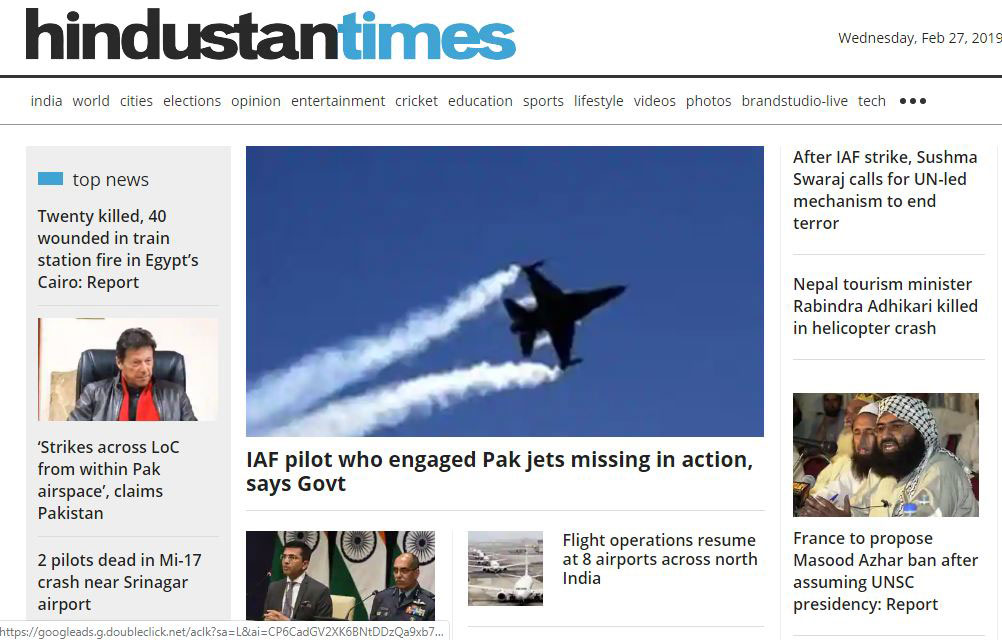Image resolution: width=1002 pixels, height=640 pixels.
Task: Open the Masood Azhar press conference photo
Action: pyautogui.click(x=886, y=455)
